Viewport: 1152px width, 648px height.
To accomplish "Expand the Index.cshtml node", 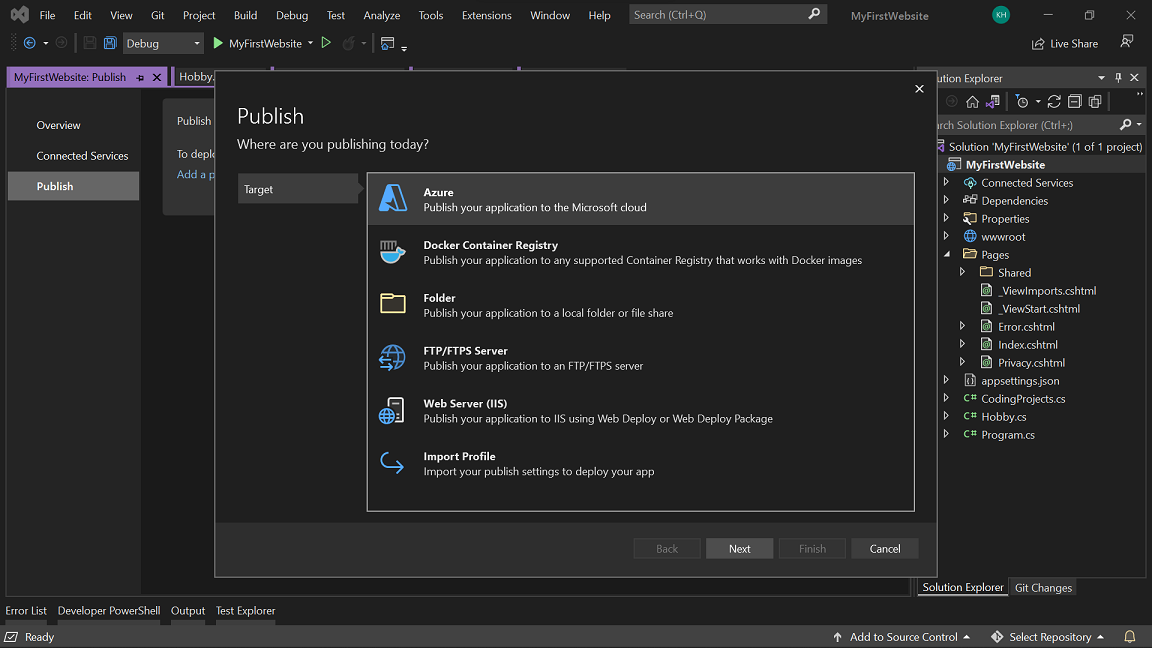I will [962, 344].
